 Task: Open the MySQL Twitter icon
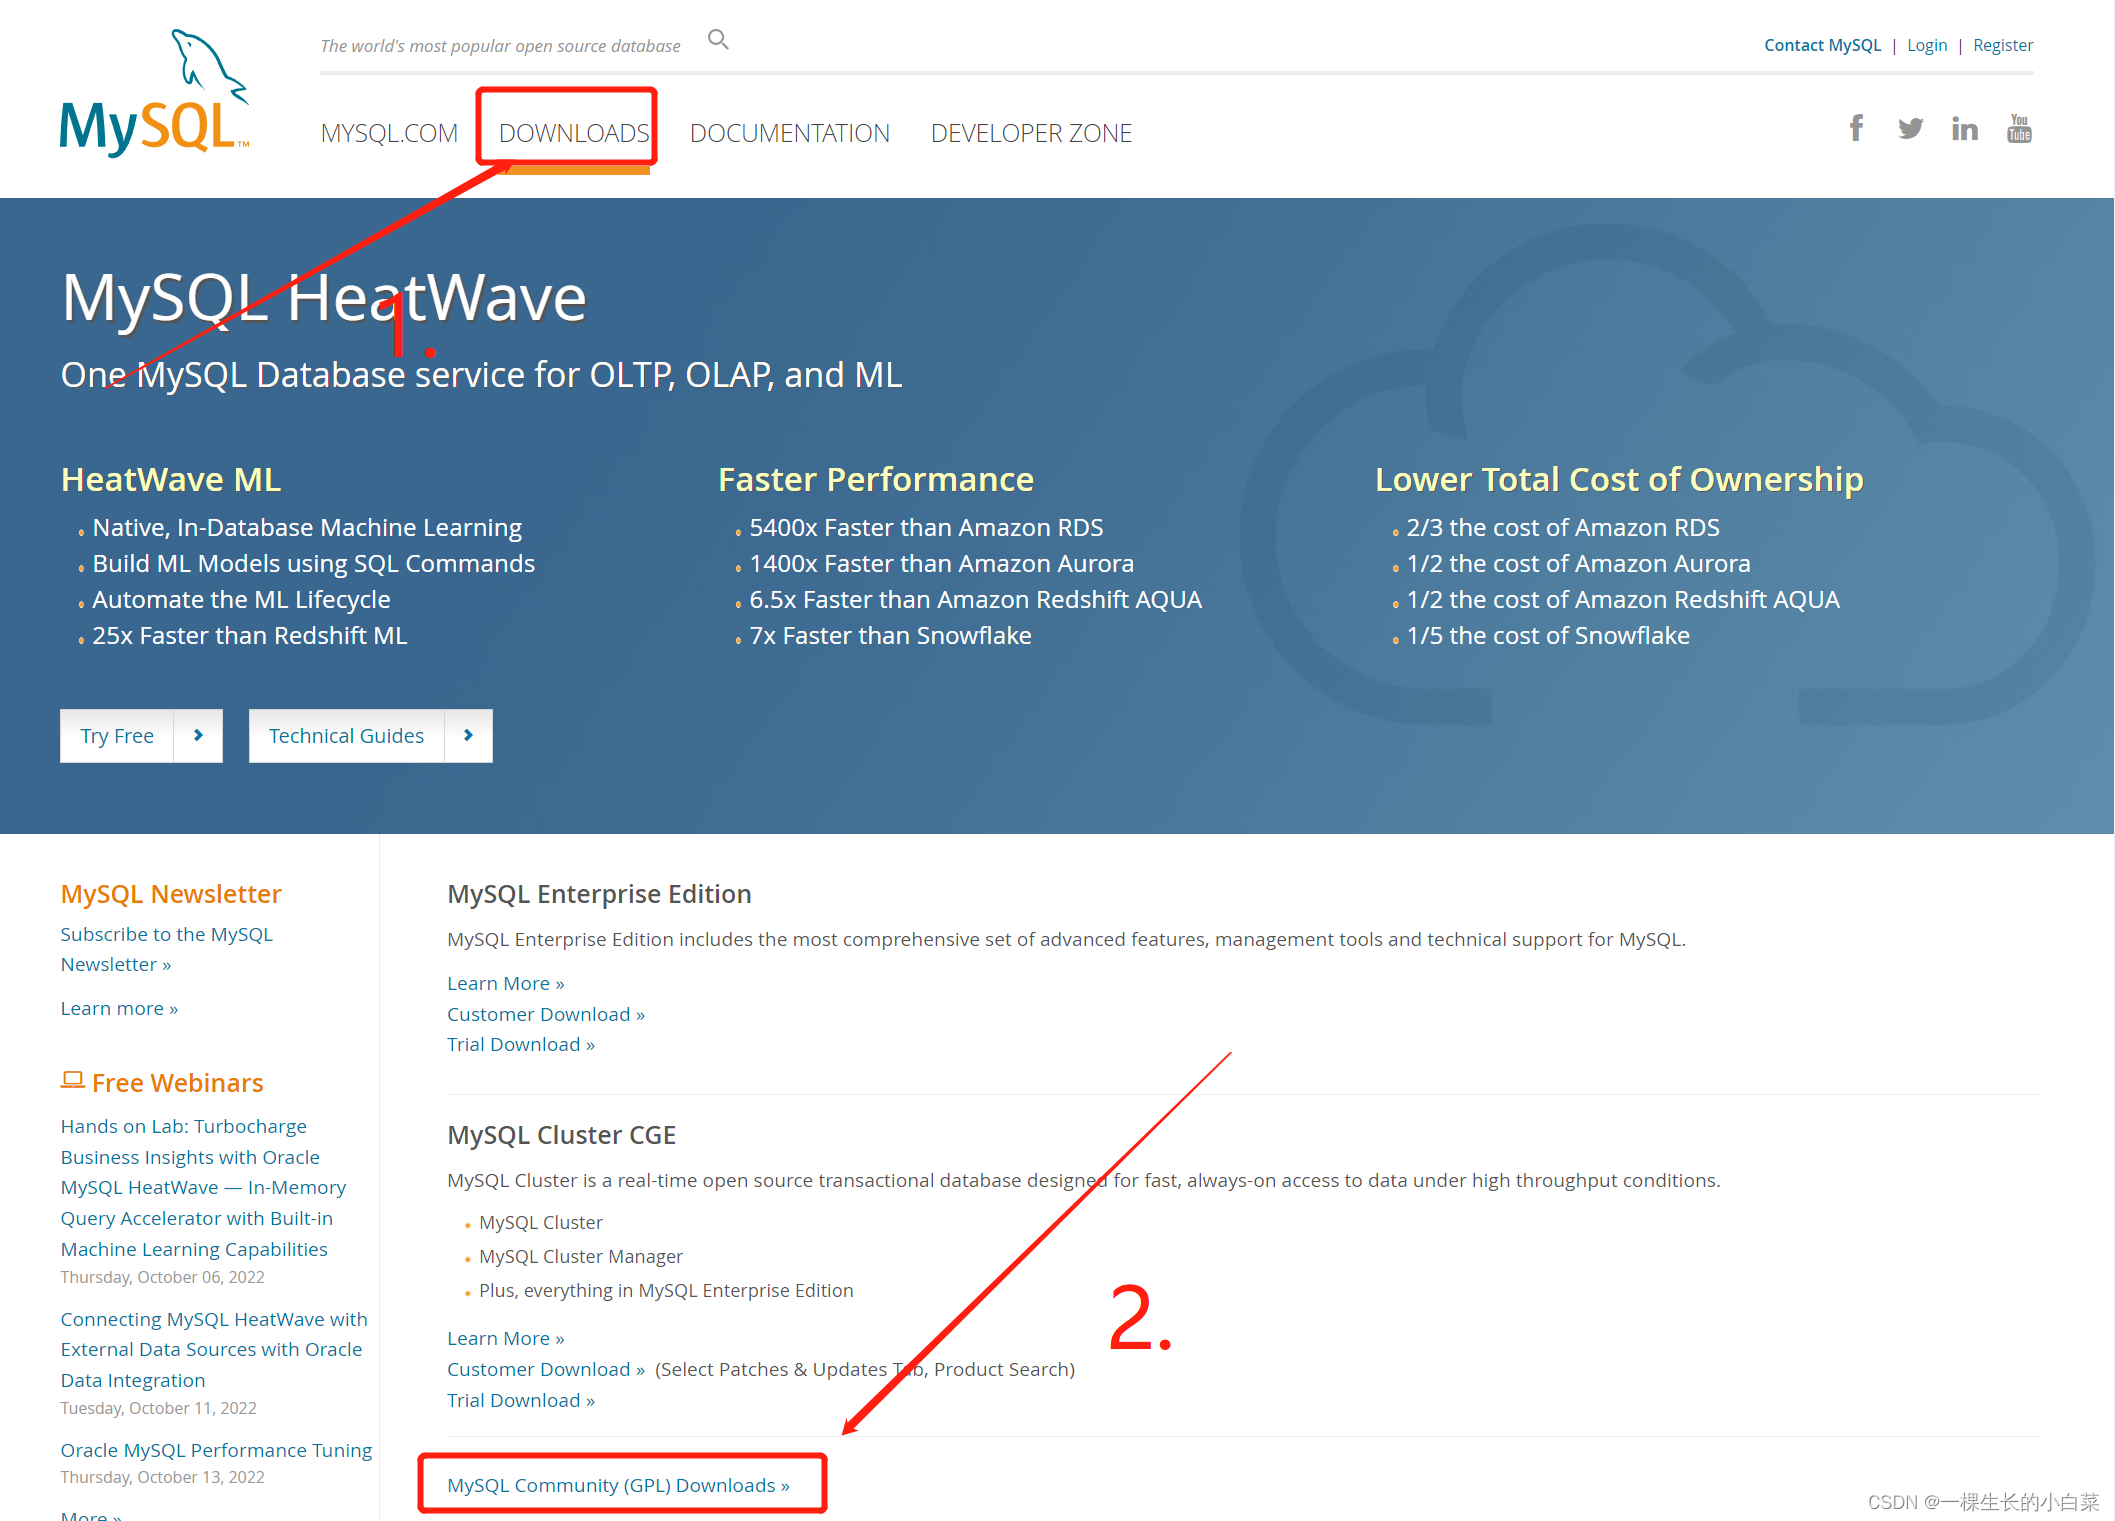(1910, 129)
